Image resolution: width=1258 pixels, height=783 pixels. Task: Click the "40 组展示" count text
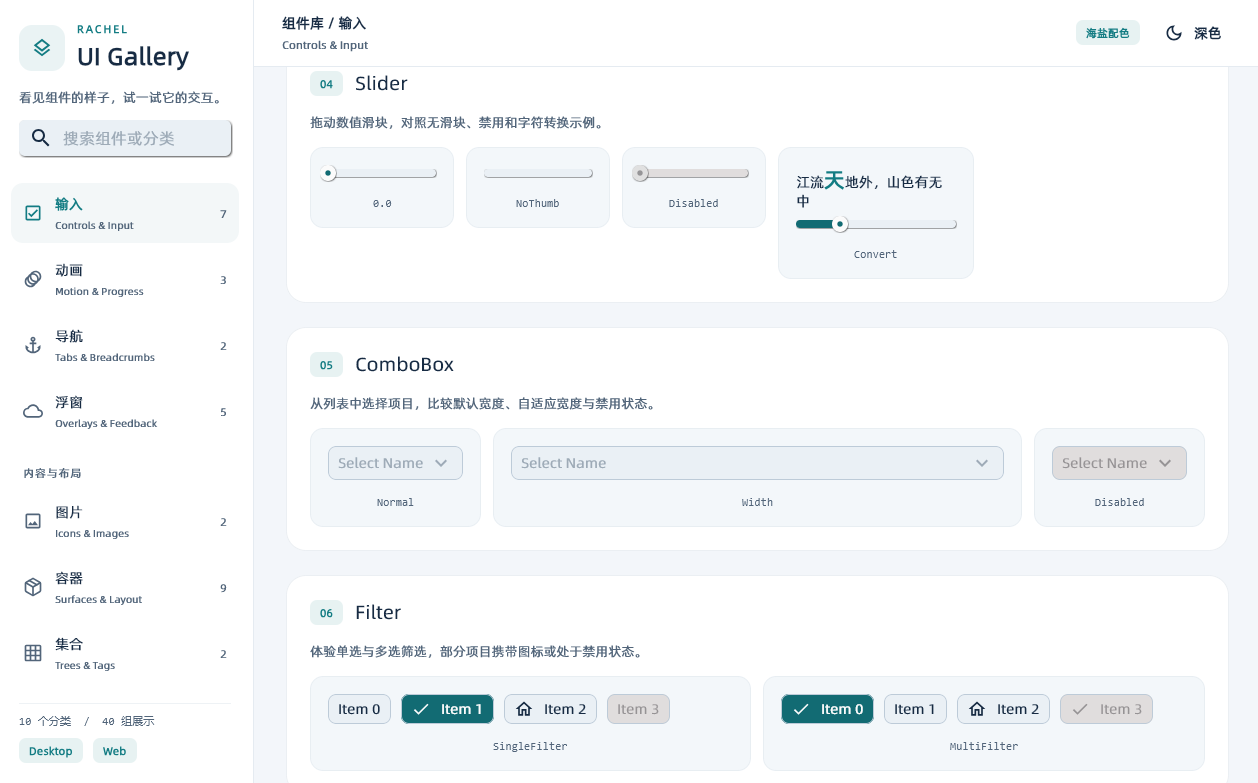(x=128, y=721)
